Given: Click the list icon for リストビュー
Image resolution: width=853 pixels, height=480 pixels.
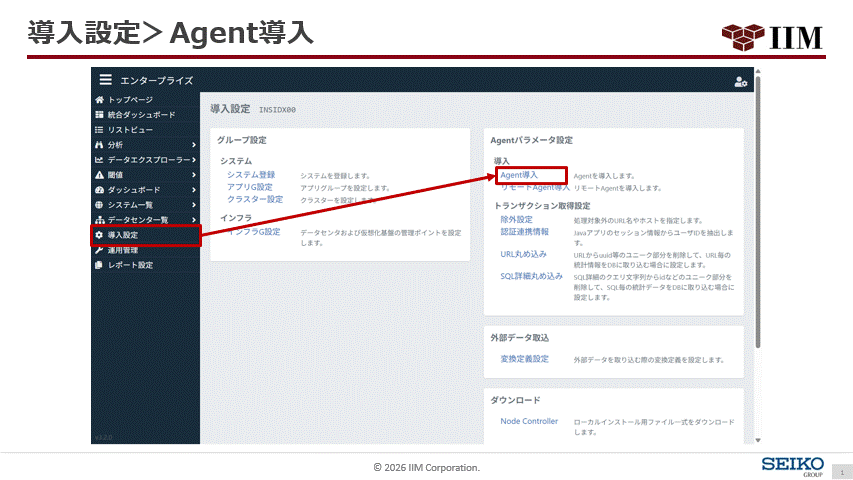Looking at the screenshot, I should [99, 130].
